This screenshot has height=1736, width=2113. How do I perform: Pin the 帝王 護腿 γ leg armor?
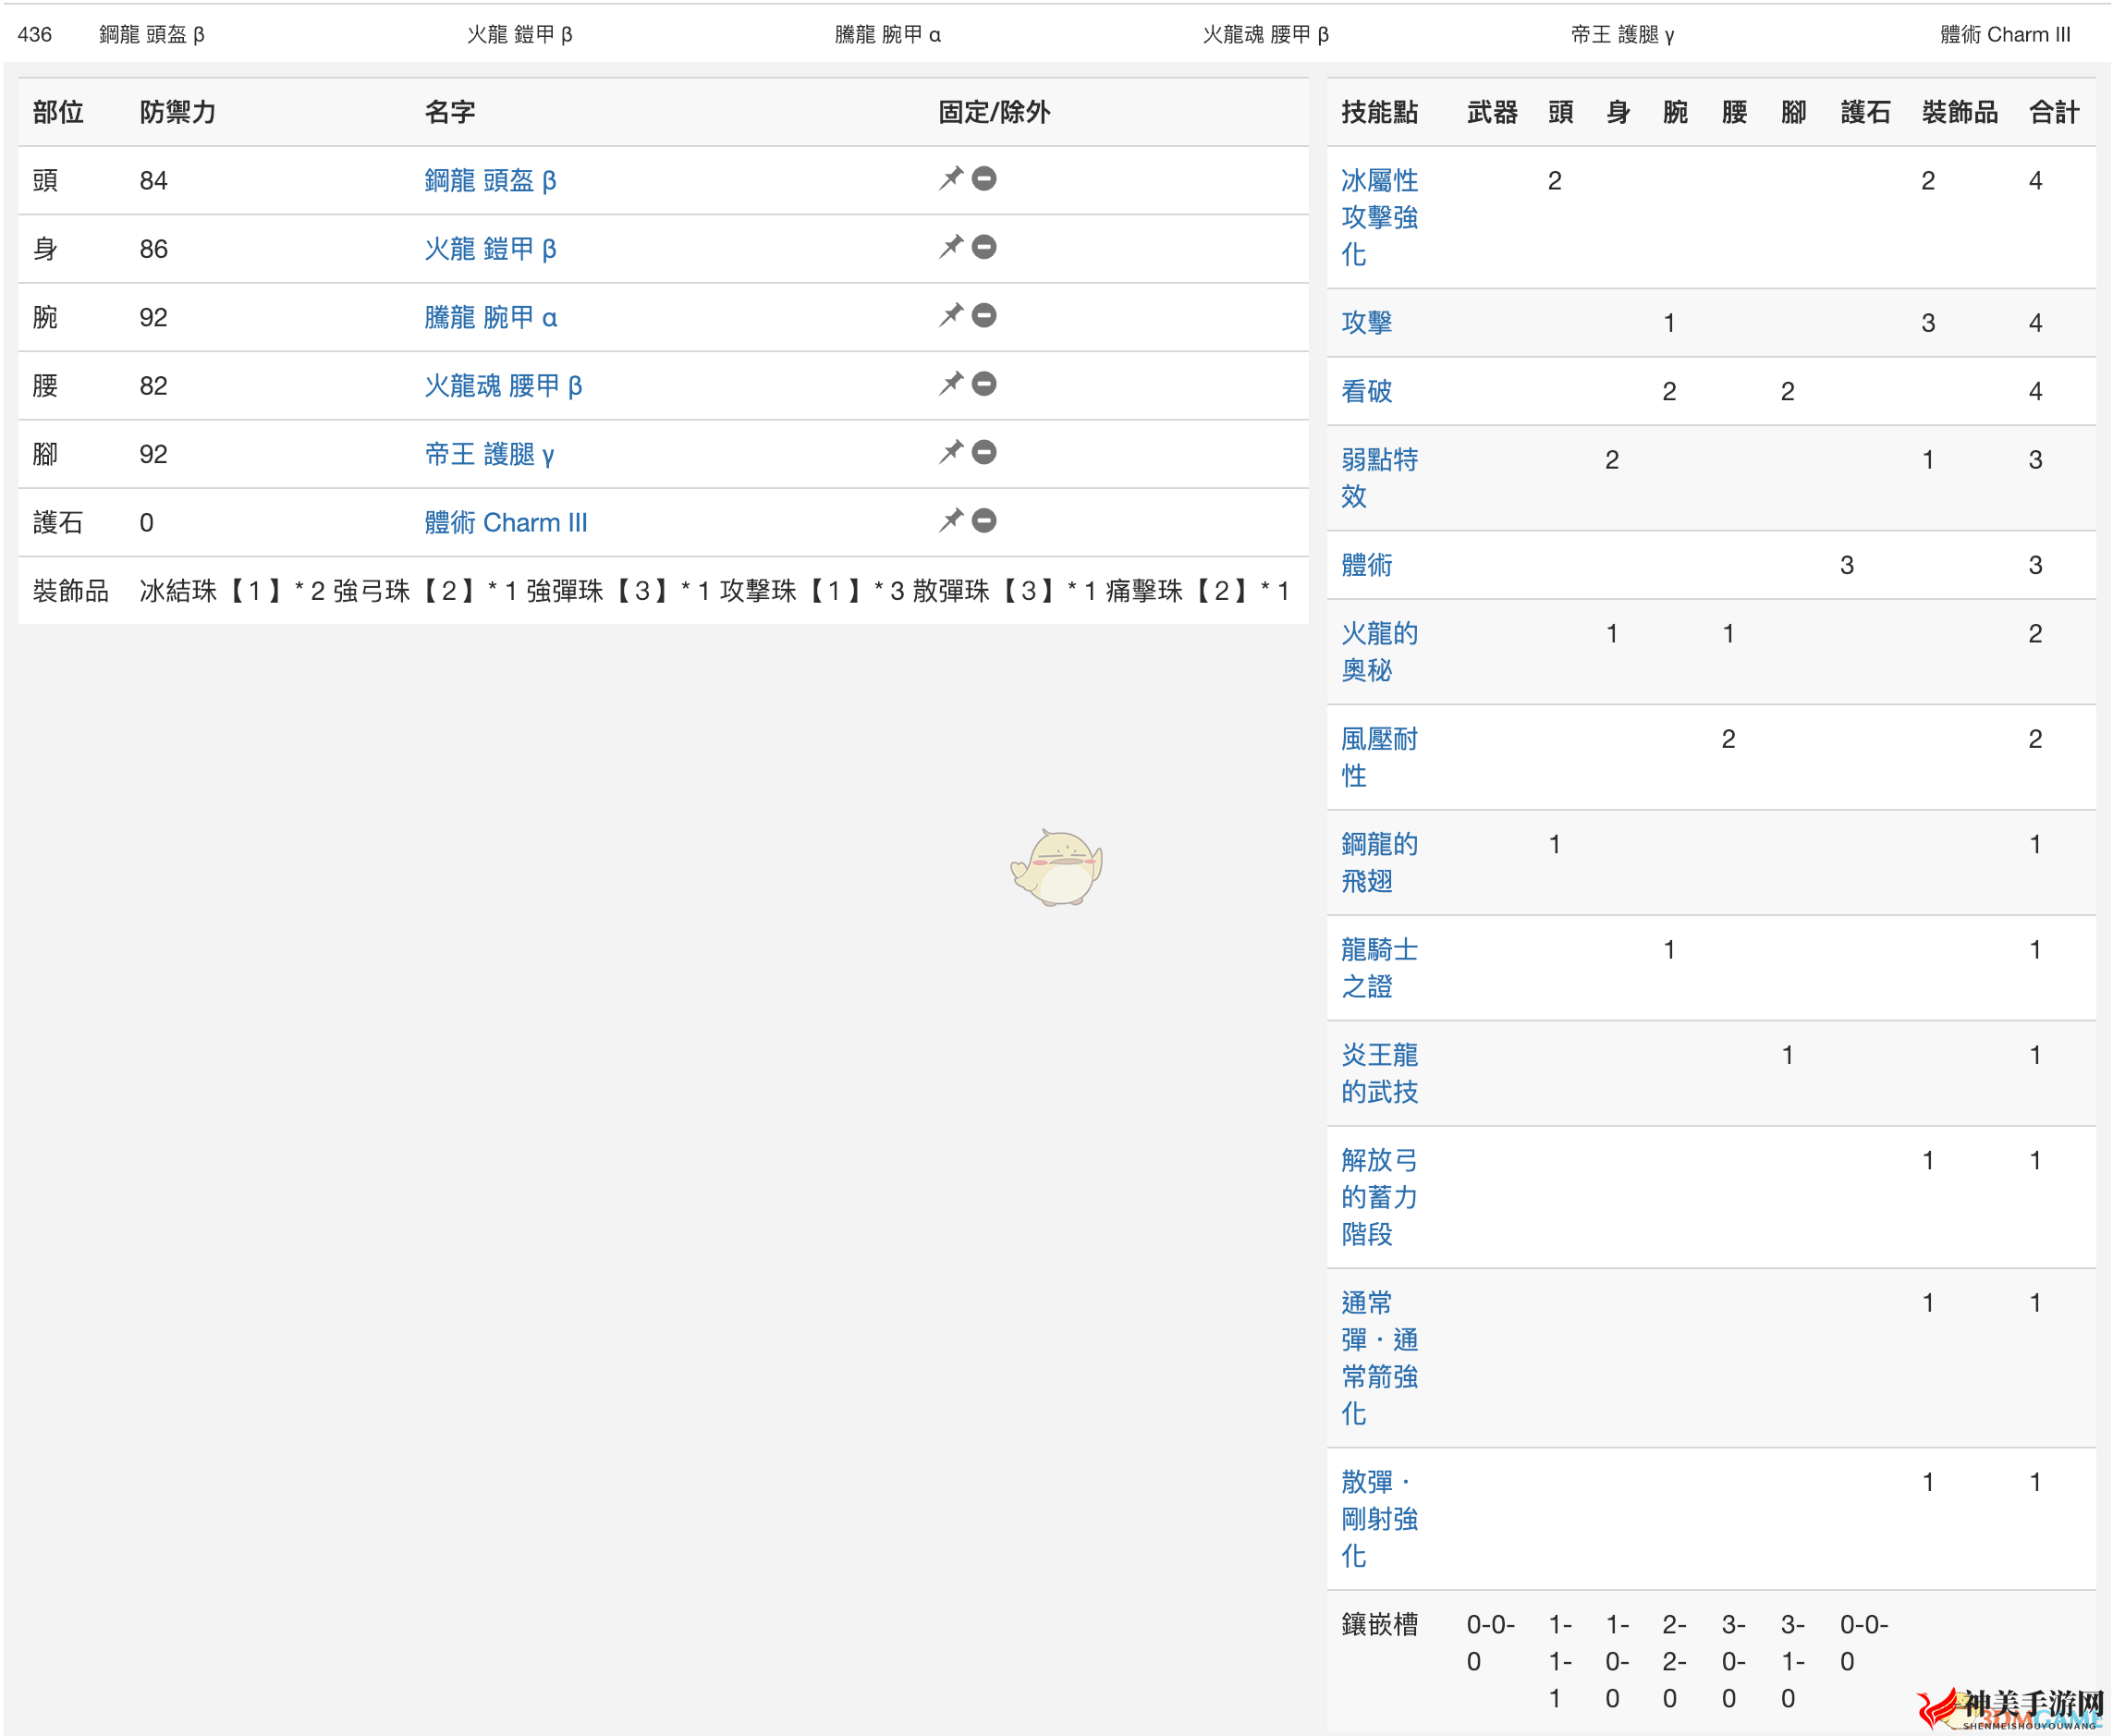point(950,453)
